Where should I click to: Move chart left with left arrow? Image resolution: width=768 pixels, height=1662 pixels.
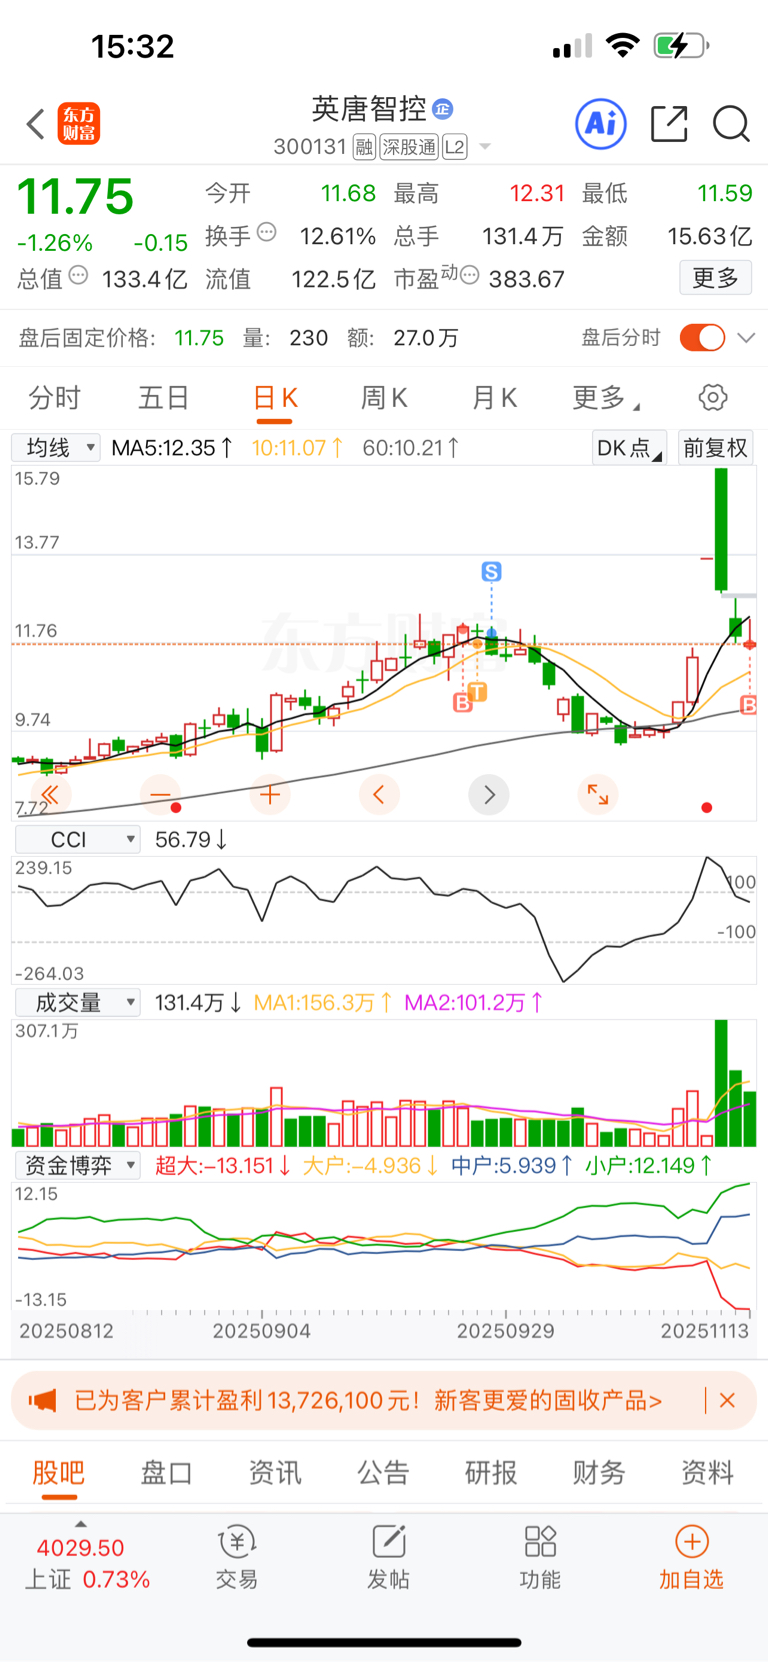379,795
